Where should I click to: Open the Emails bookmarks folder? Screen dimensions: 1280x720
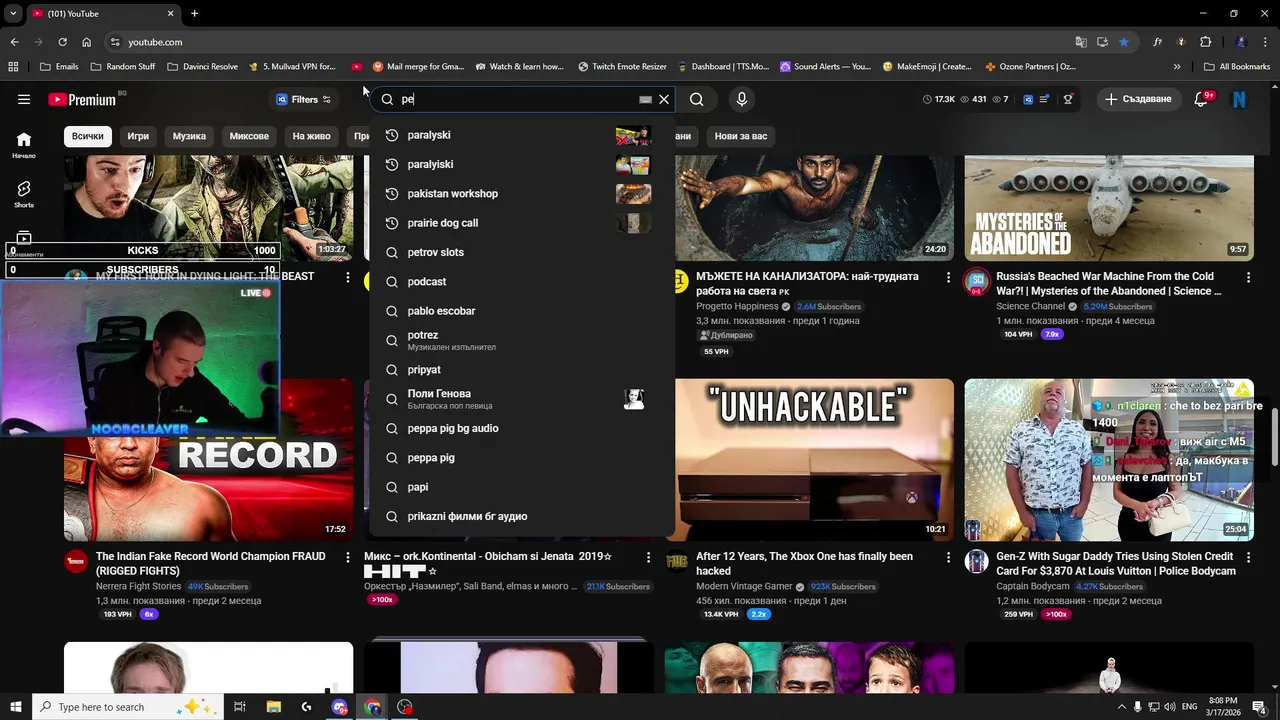58,67
